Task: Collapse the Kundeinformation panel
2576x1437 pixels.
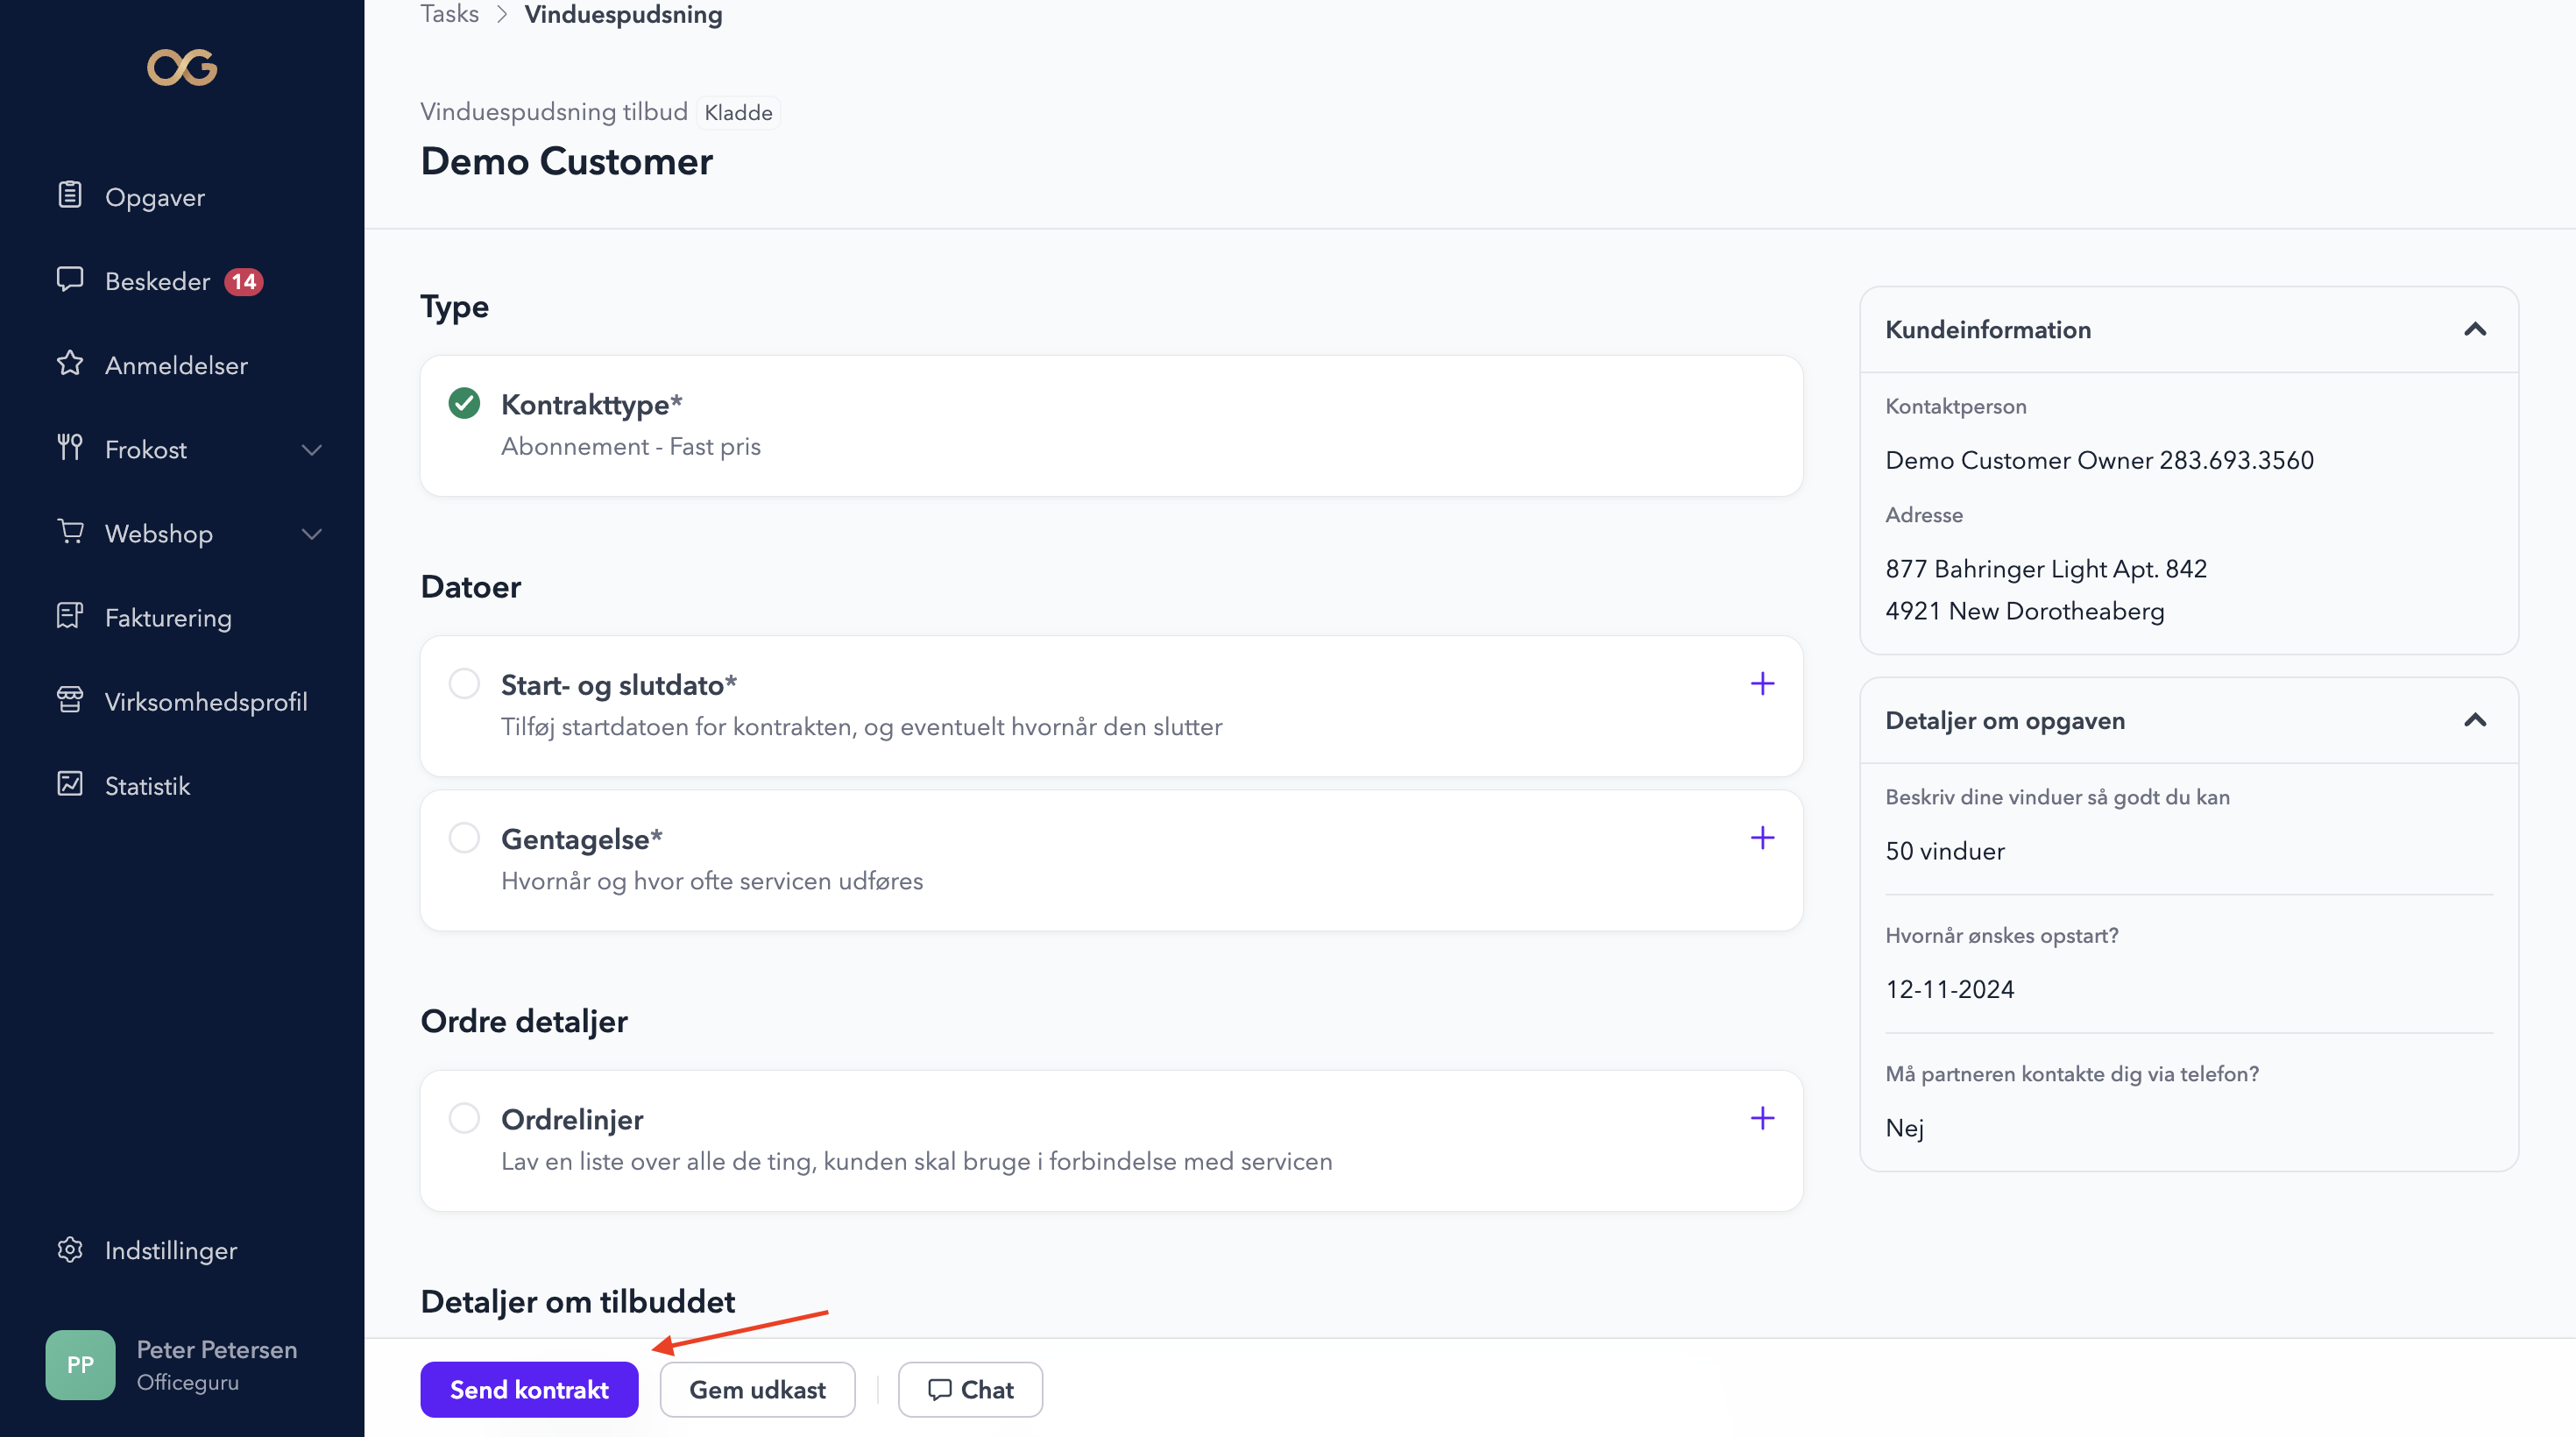Action: [2474, 330]
